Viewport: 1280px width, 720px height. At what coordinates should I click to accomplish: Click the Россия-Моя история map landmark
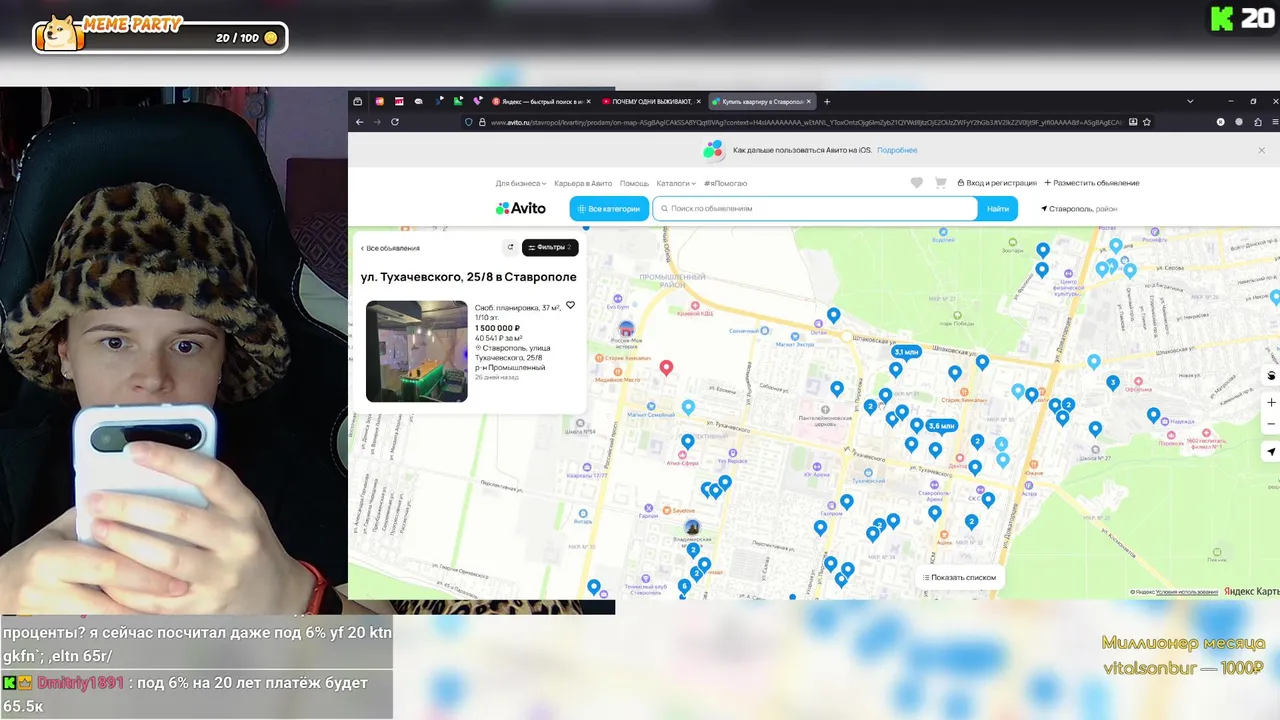(x=626, y=331)
